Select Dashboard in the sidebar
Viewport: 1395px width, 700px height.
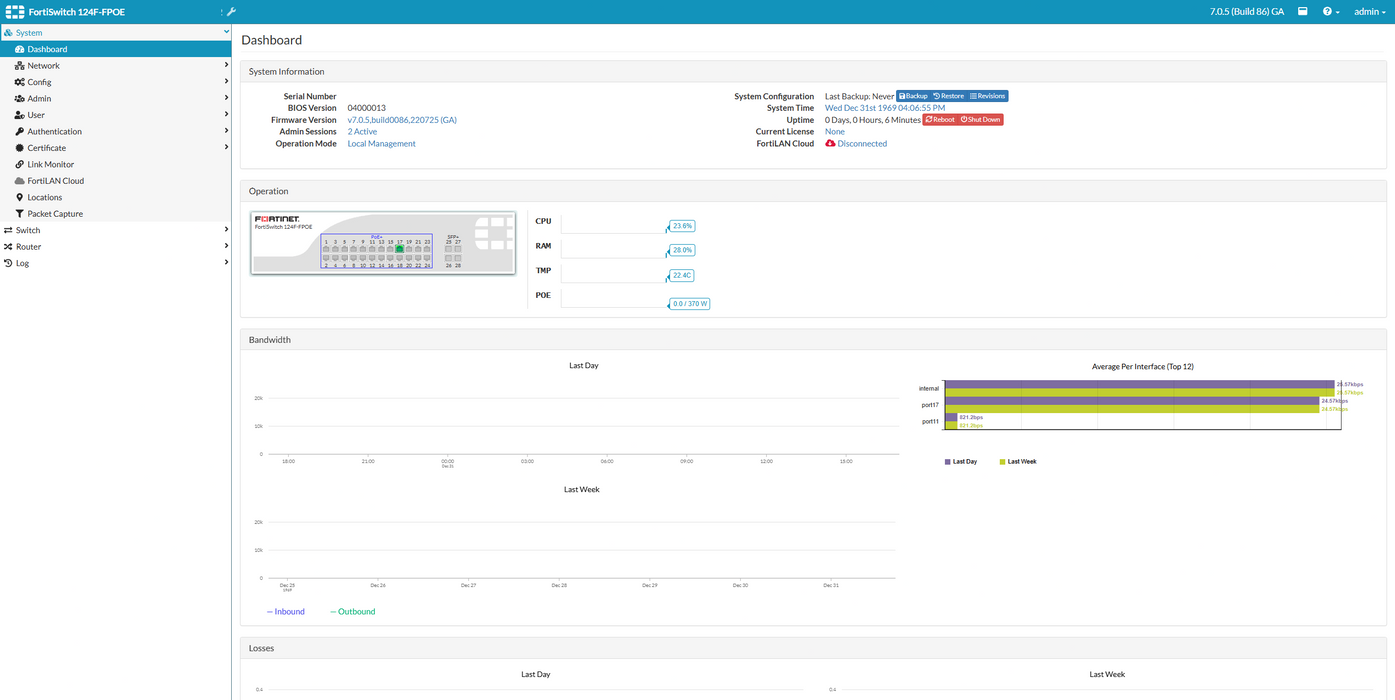point(115,49)
